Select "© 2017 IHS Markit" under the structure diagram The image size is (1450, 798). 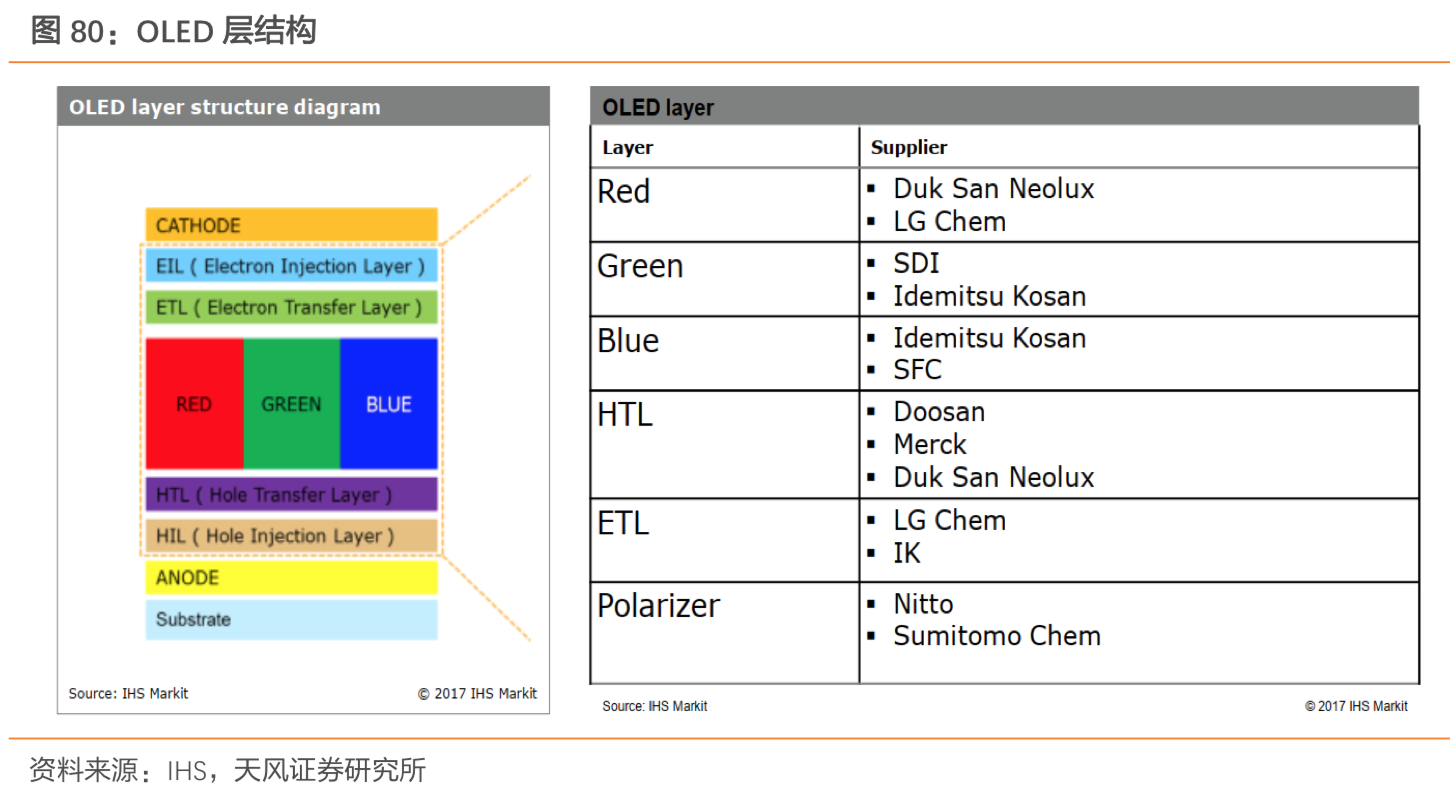477,693
